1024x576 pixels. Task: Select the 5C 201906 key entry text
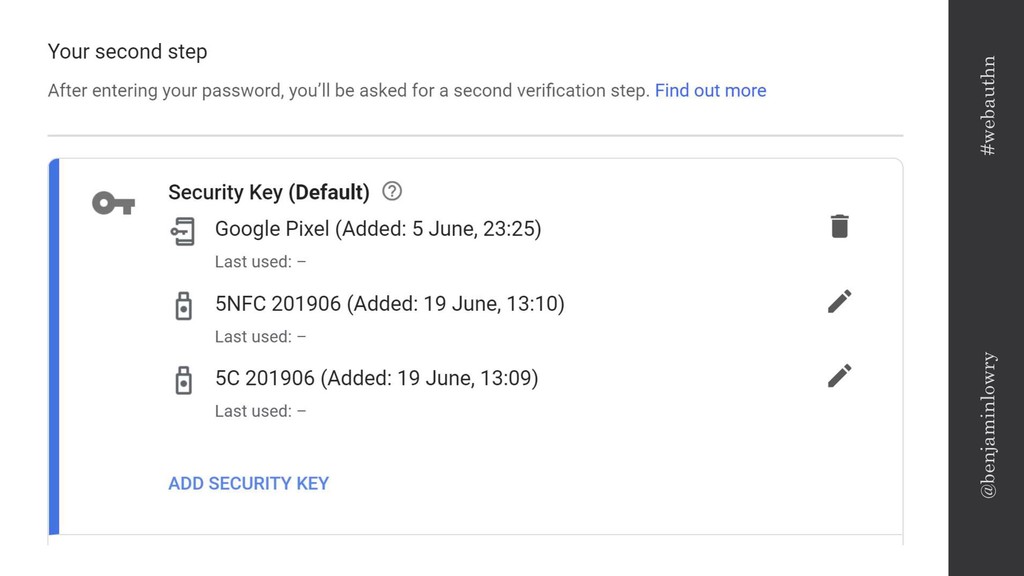point(376,378)
